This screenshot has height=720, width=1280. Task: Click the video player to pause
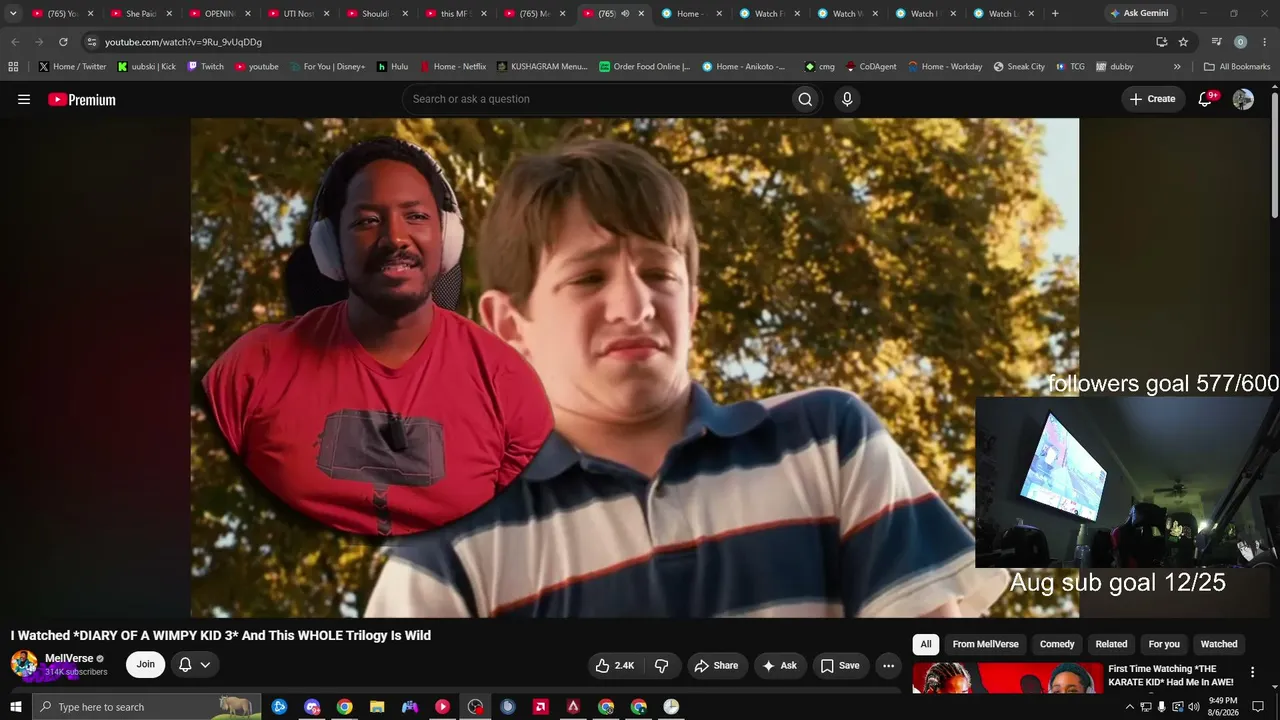(635, 368)
